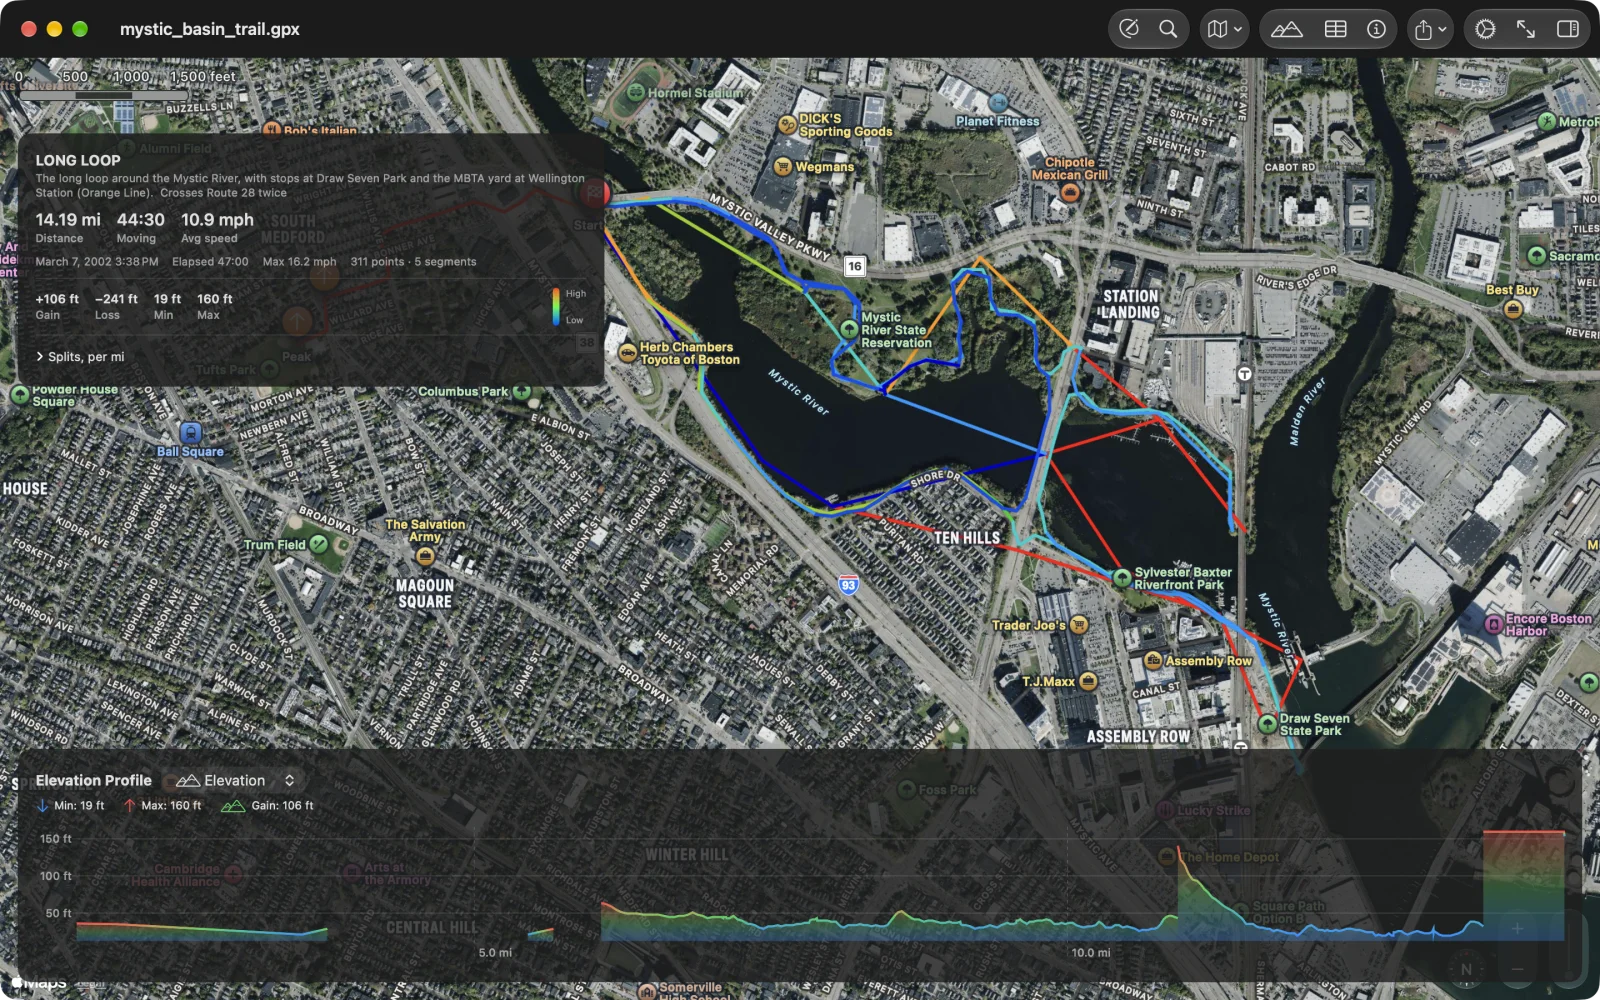Click the Draw Seven State Park pin
The height and width of the screenshot is (1000, 1600).
pos(1267,723)
